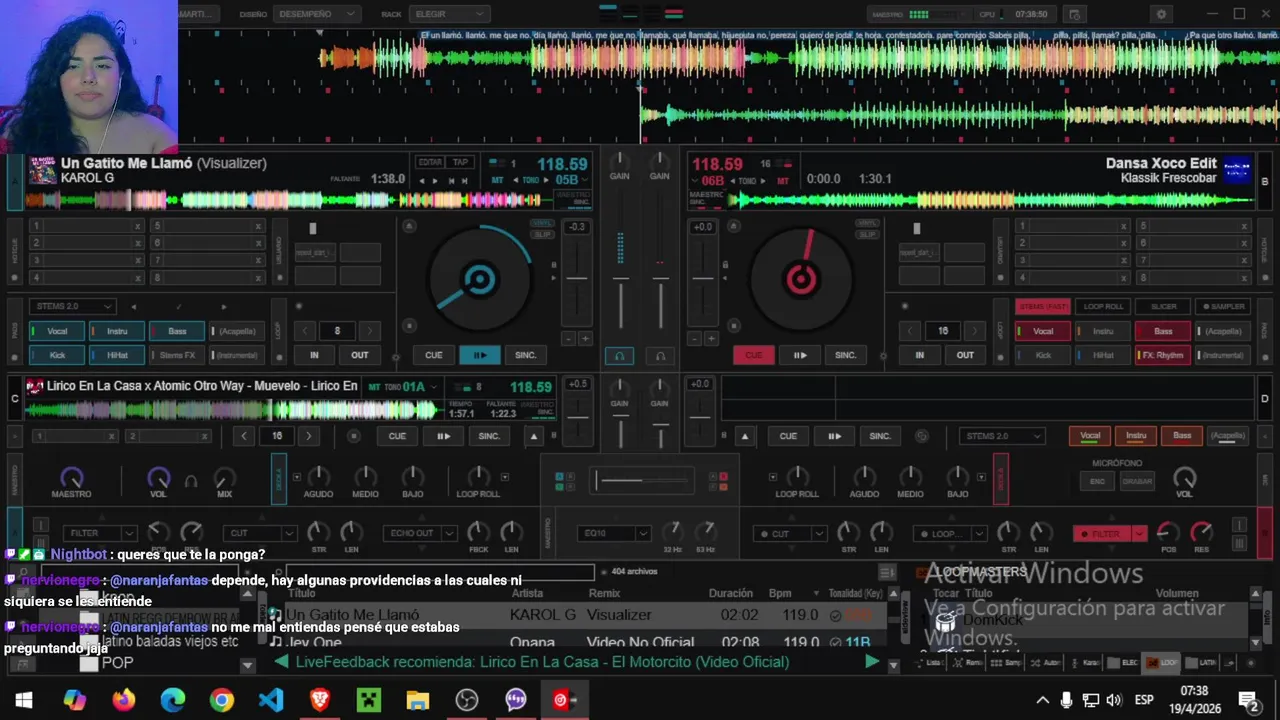Open the ELEGIR rack dropdown
Image resolution: width=1280 pixels, height=720 pixels.
(448, 14)
